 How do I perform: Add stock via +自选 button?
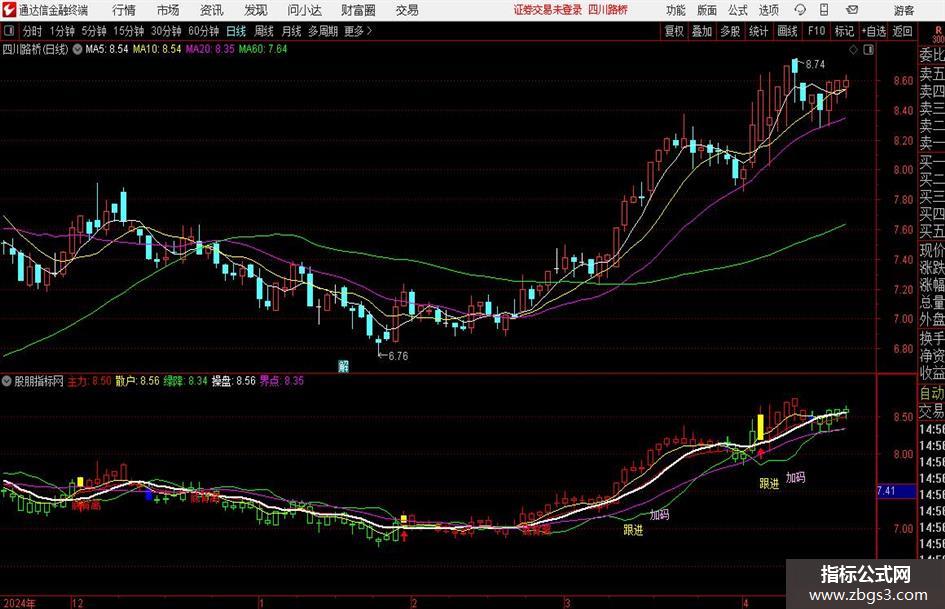tap(874, 31)
